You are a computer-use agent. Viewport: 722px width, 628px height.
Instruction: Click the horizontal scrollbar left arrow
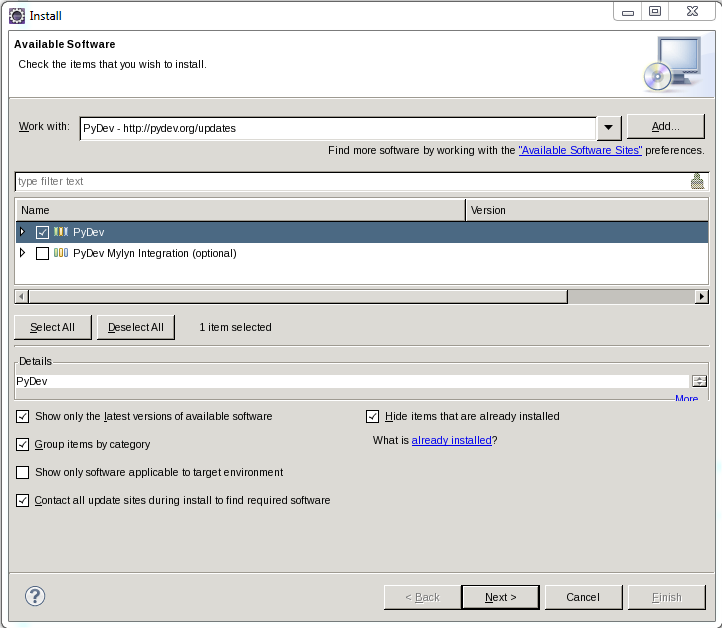pyautogui.click(x=22, y=297)
